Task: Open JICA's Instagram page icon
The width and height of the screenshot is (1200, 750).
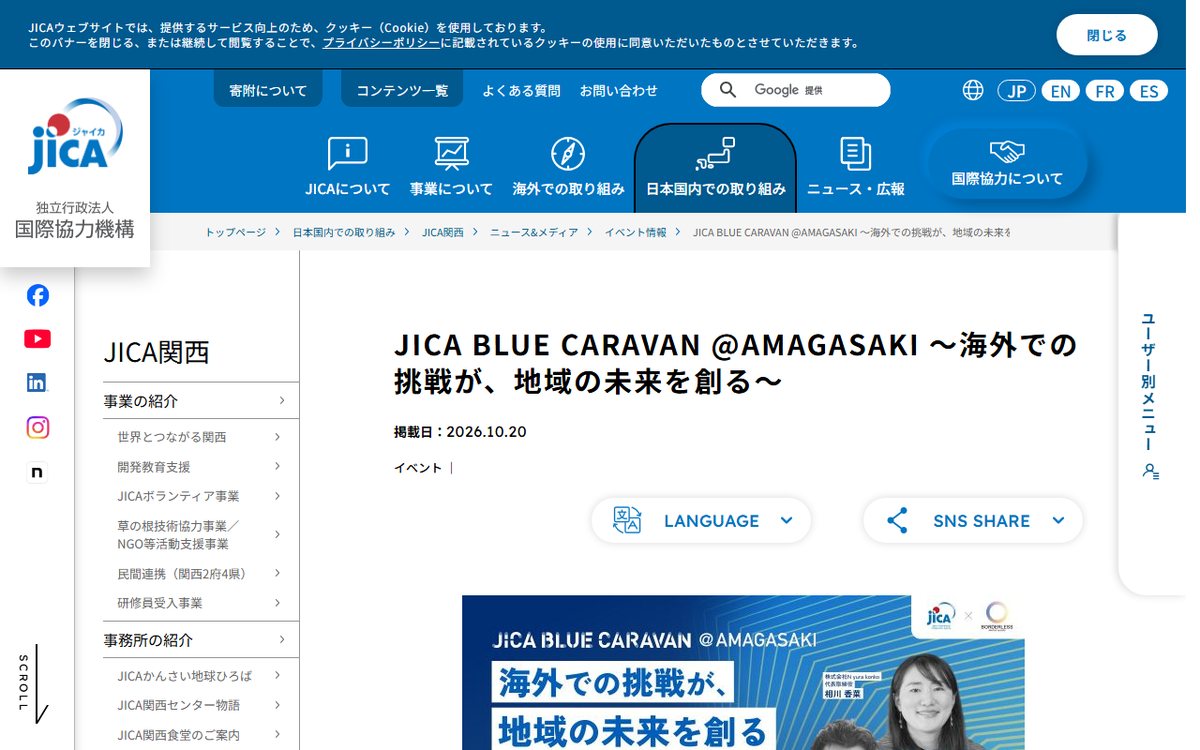Action: point(37,427)
